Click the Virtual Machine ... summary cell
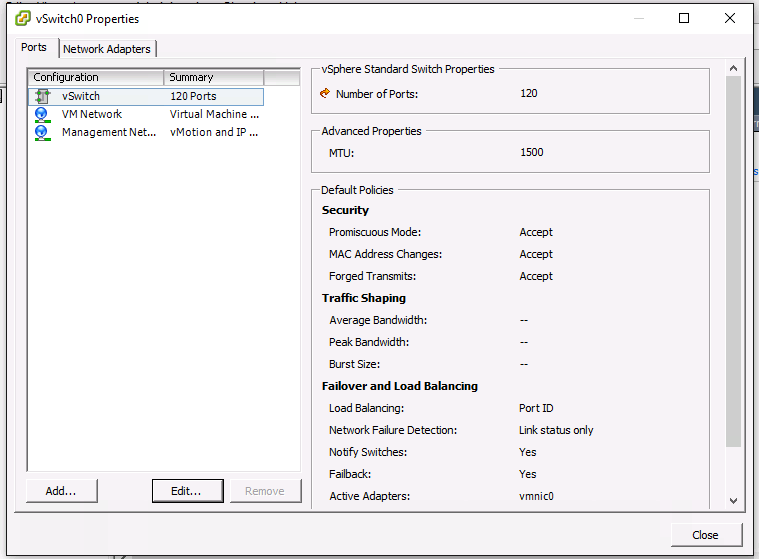Screen dimensions: 759x559 (214, 114)
